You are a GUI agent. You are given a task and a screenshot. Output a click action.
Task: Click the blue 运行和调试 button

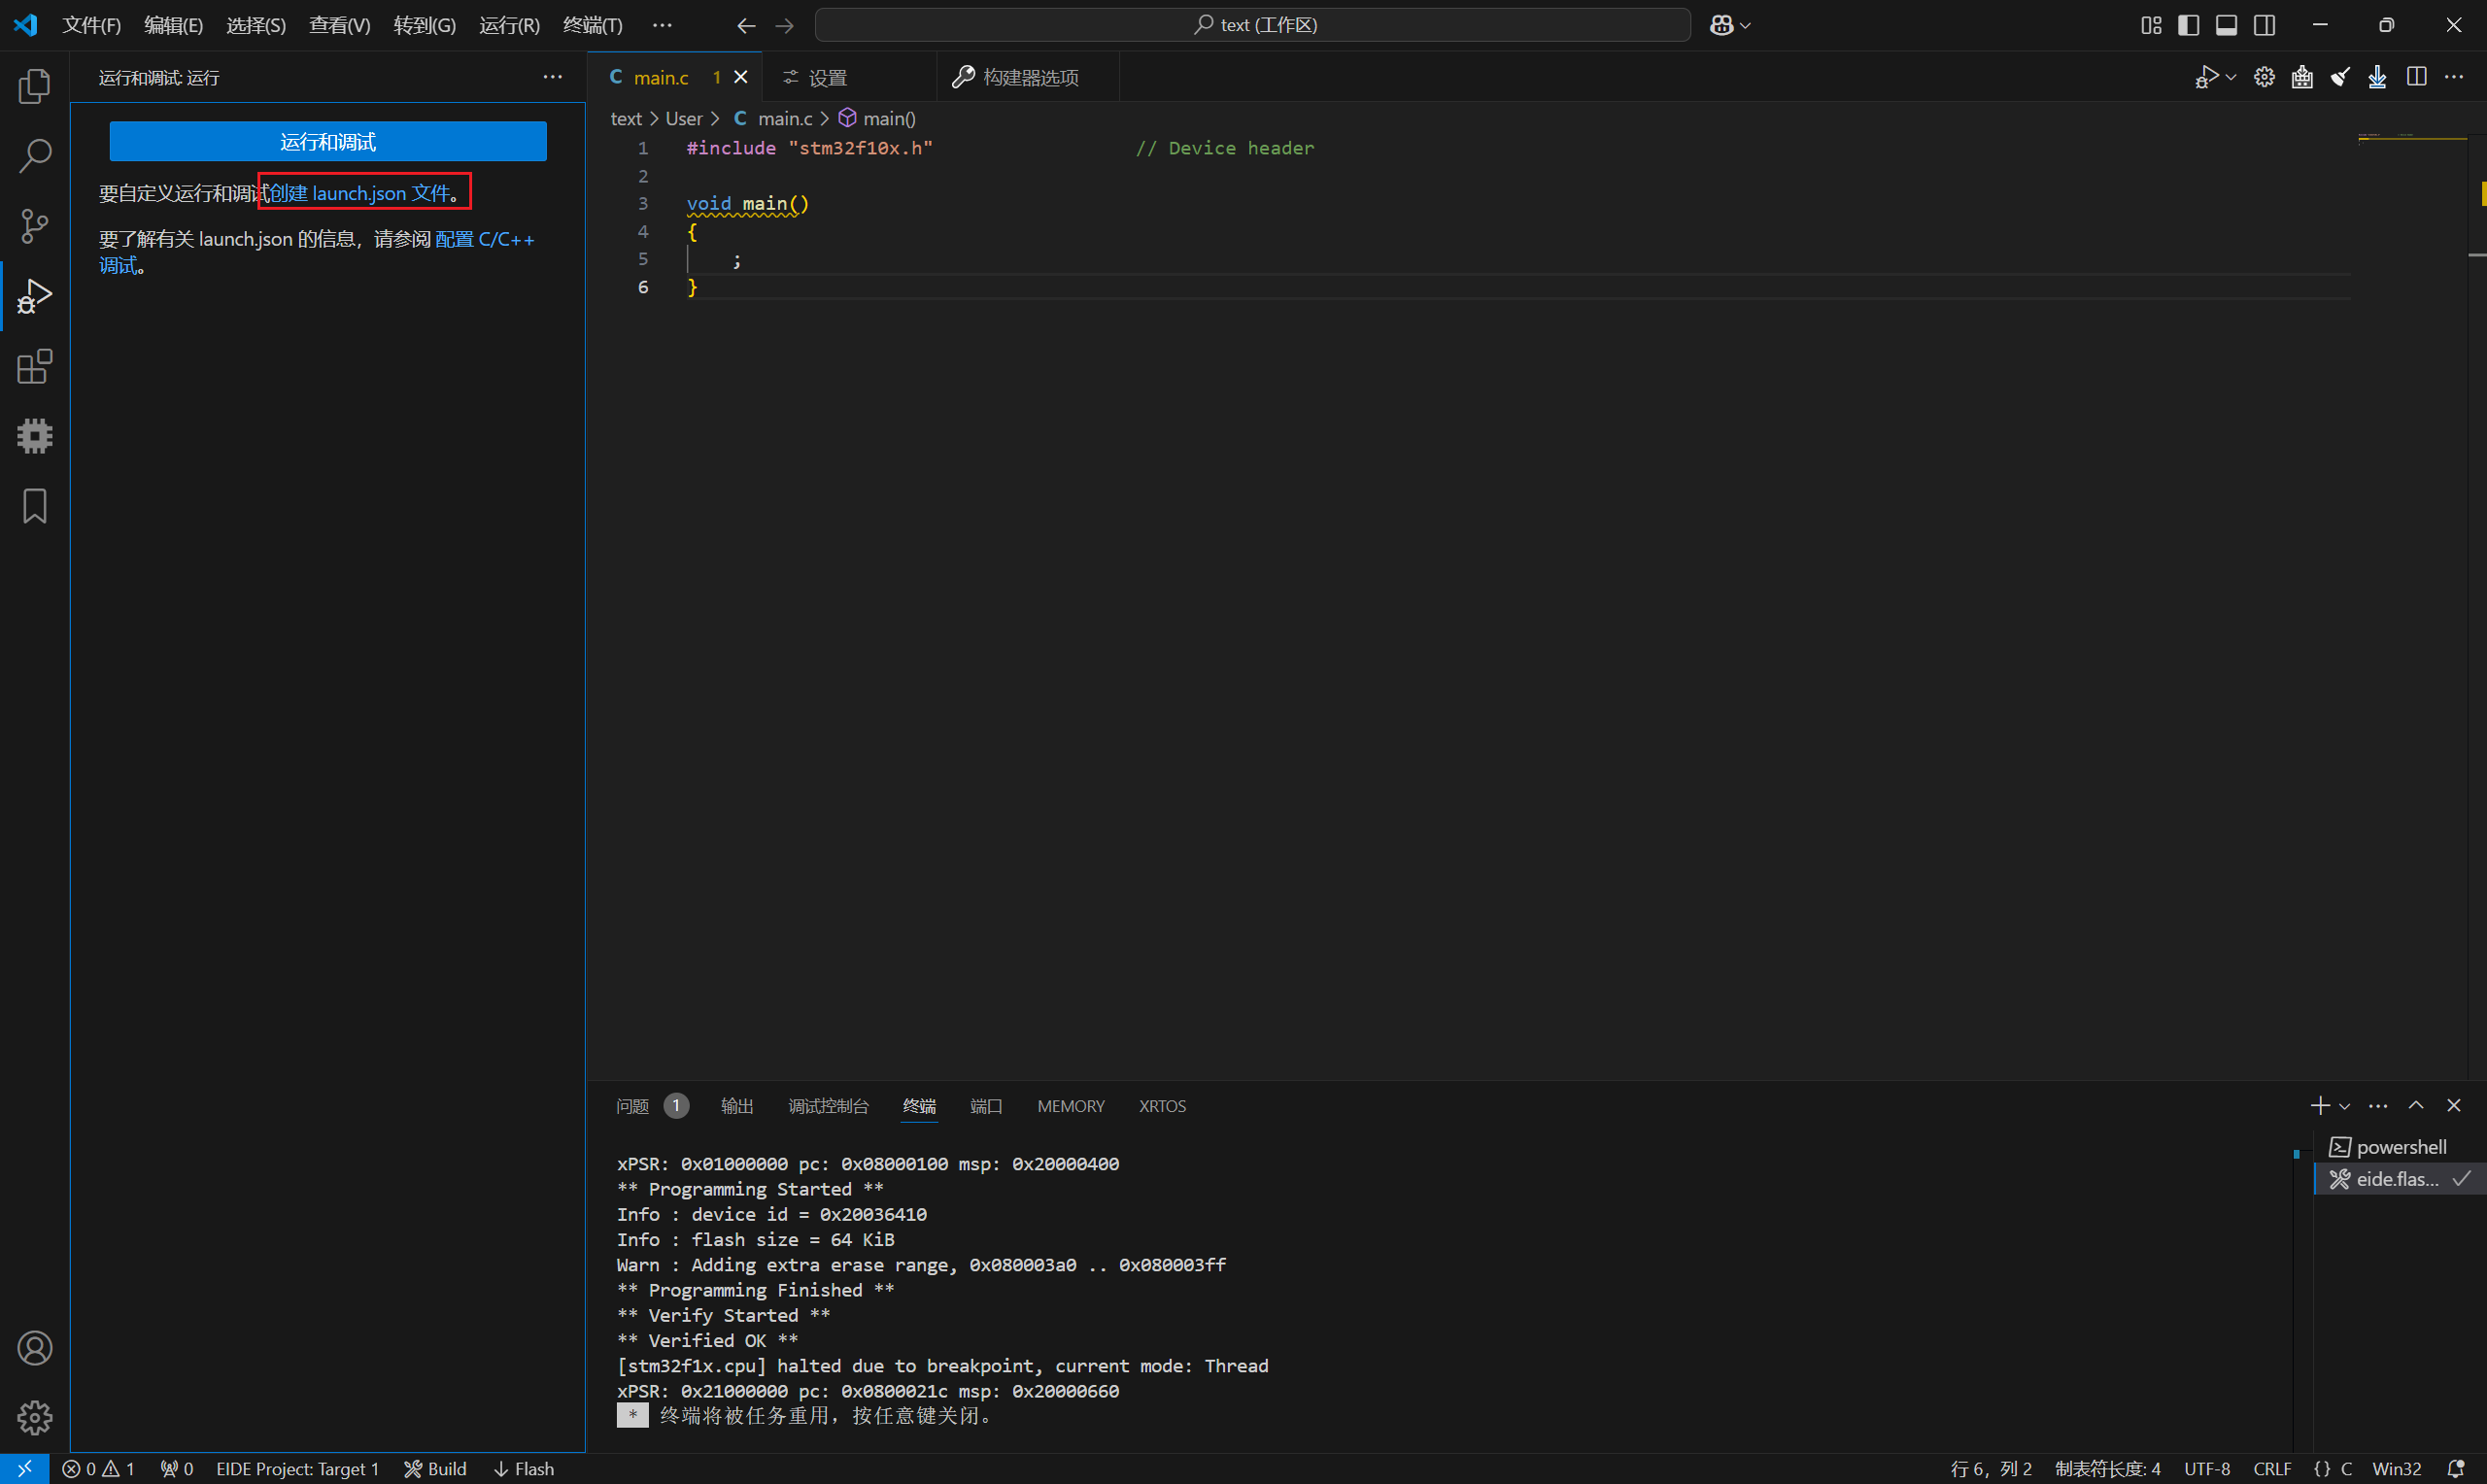(328, 141)
